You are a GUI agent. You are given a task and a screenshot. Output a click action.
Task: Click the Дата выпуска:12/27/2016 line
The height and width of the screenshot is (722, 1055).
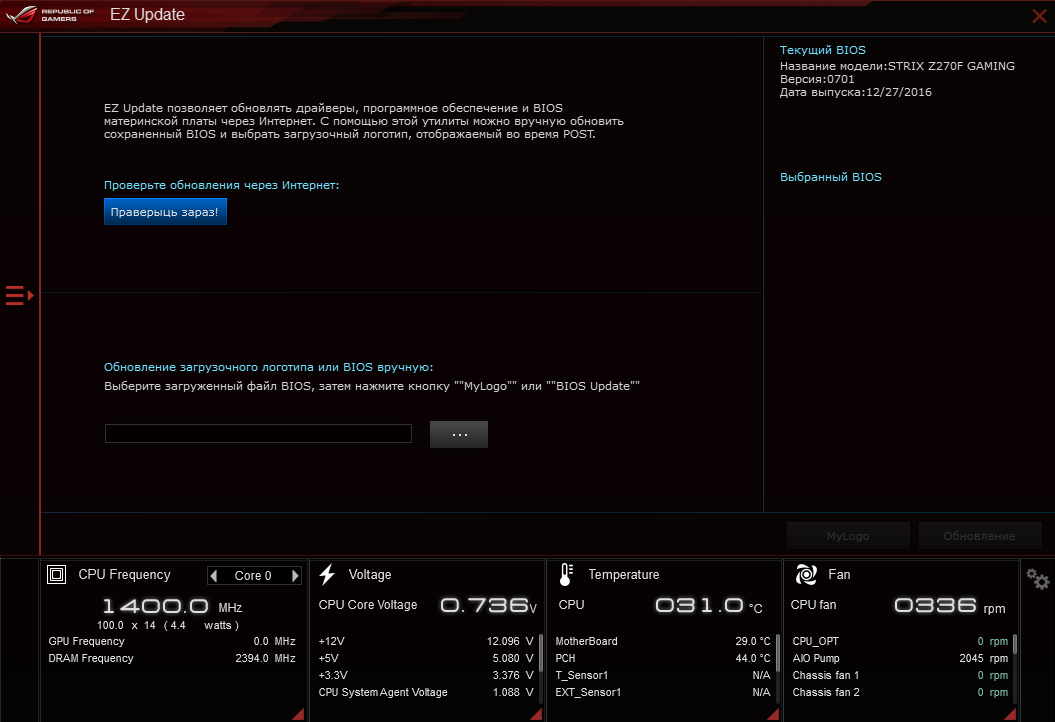[x=855, y=92]
